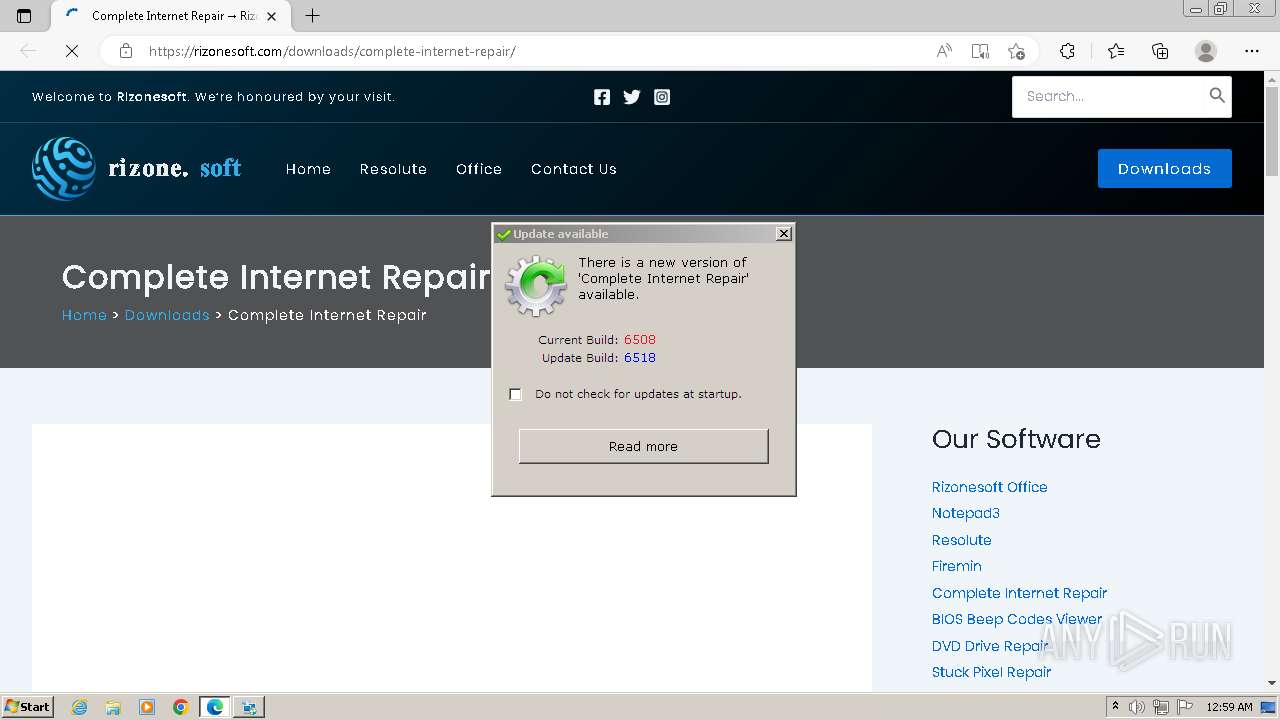This screenshot has width=1280, height=720.
Task: Open Rizonesoft Office sidebar link
Action: [990, 487]
